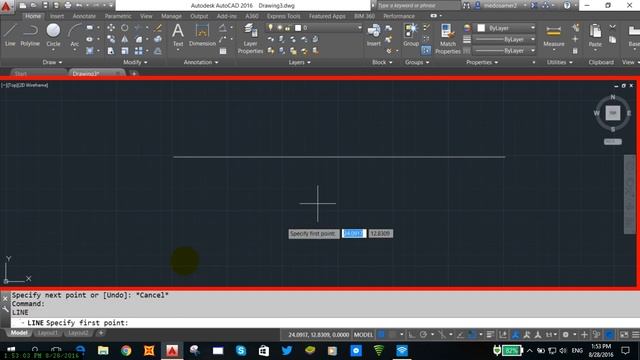Click the ViewCube Top face
This screenshot has width=640, height=360.
pos(613,113)
